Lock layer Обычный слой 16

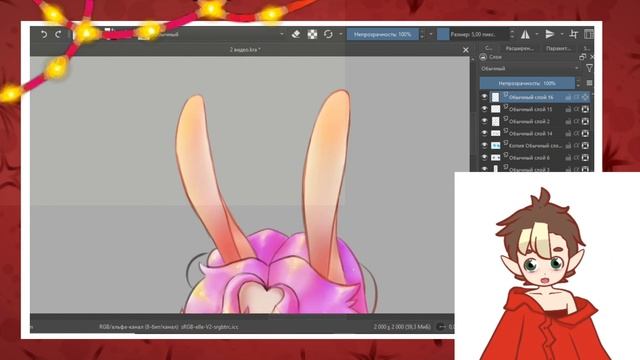[x=568, y=97]
